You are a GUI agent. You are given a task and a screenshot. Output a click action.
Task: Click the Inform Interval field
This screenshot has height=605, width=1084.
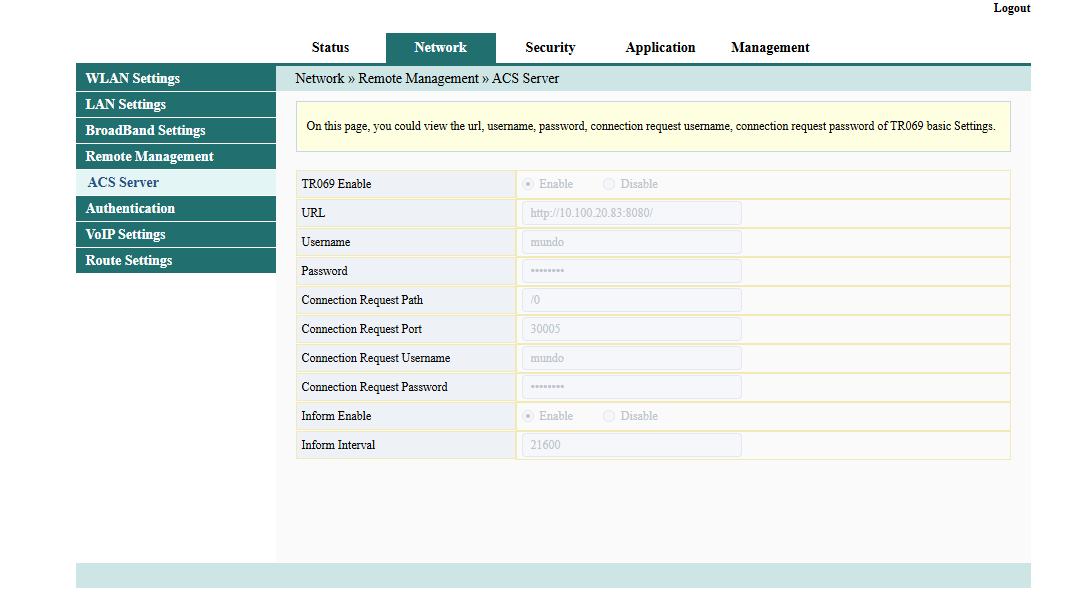coord(632,445)
